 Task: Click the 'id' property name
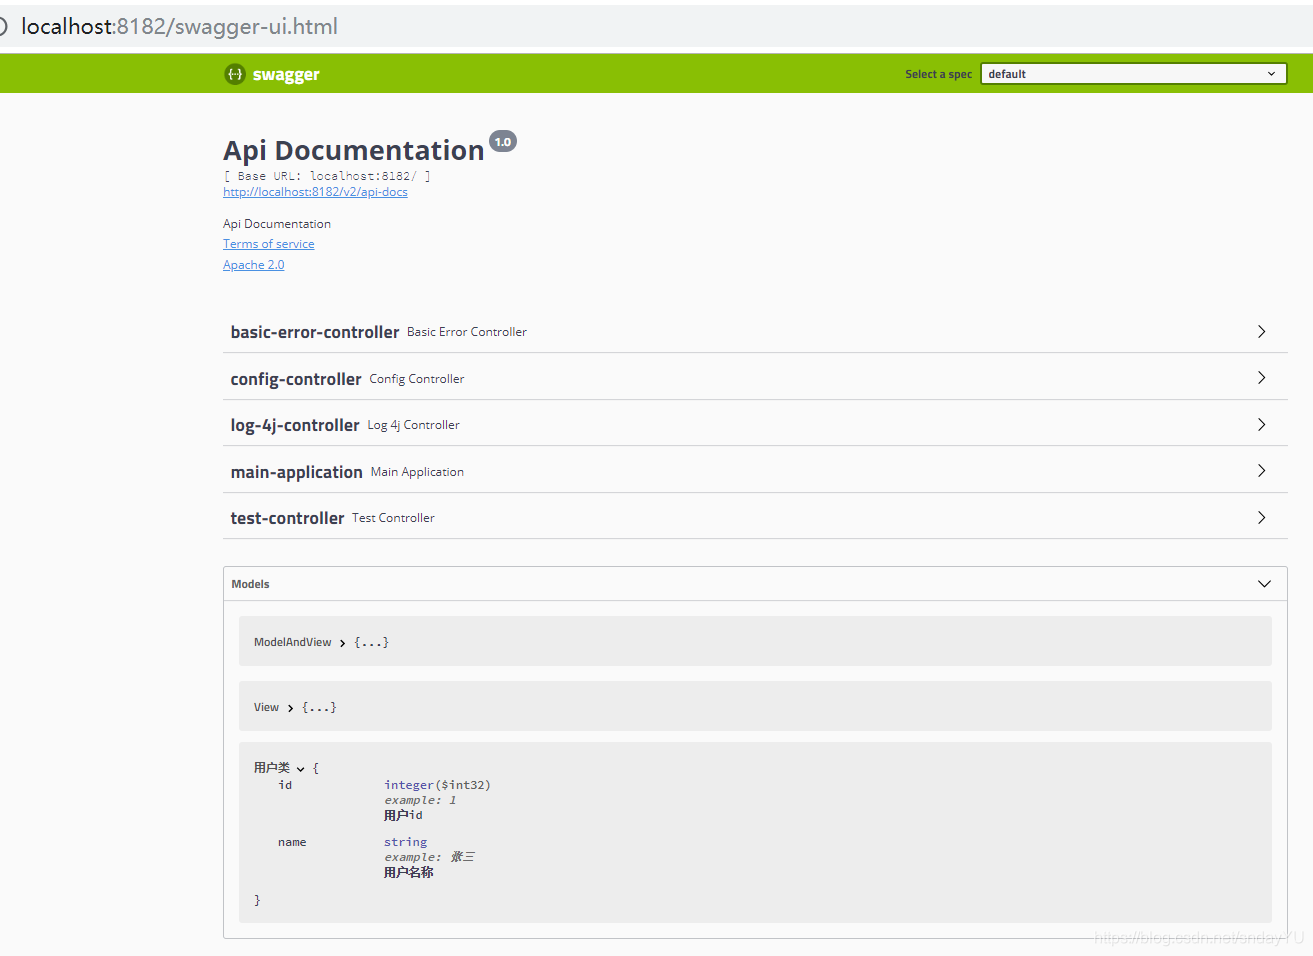[x=285, y=785]
